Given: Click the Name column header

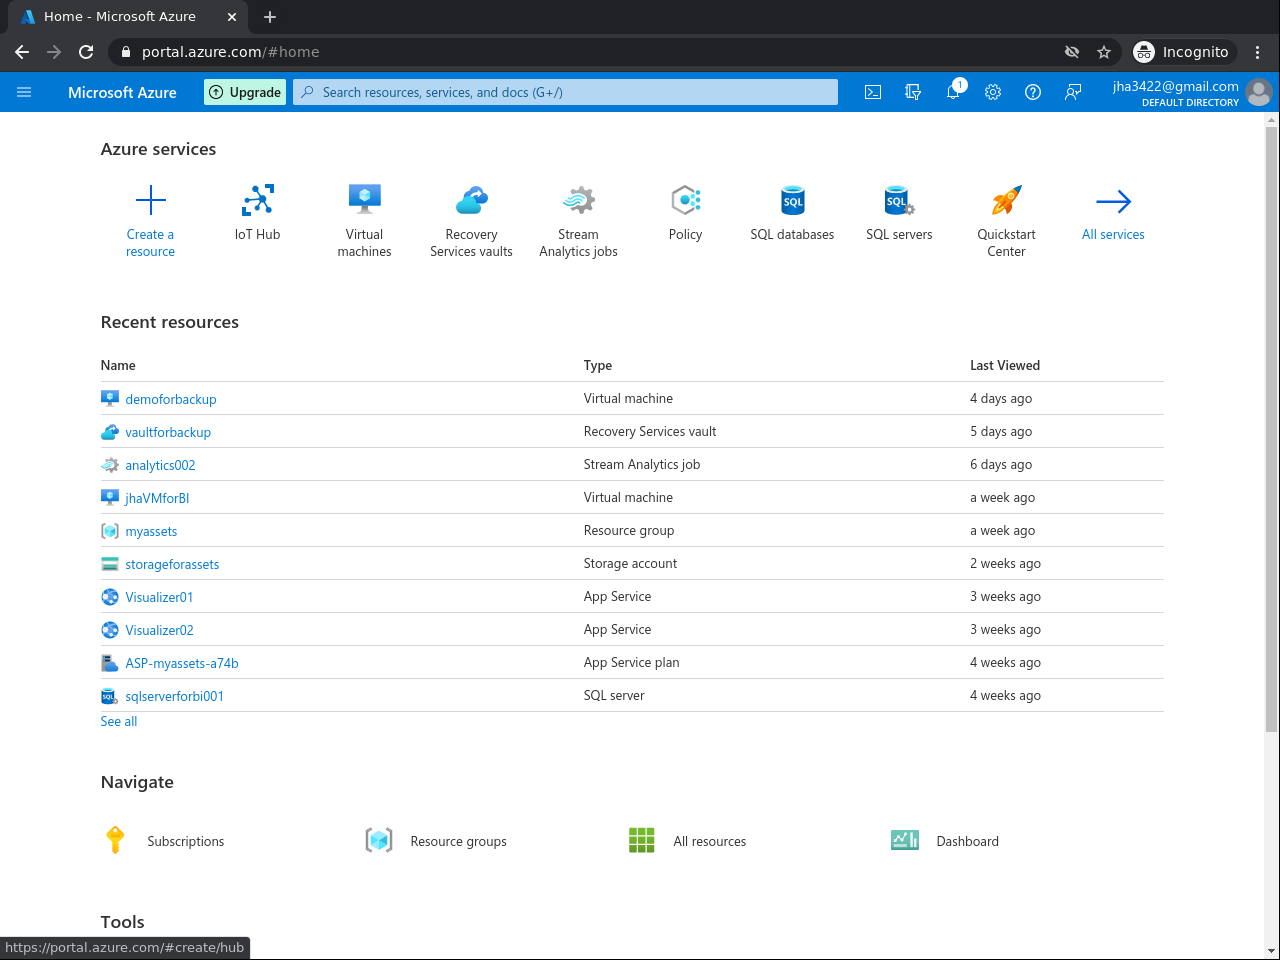Looking at the screenshot, I should 118,365.
